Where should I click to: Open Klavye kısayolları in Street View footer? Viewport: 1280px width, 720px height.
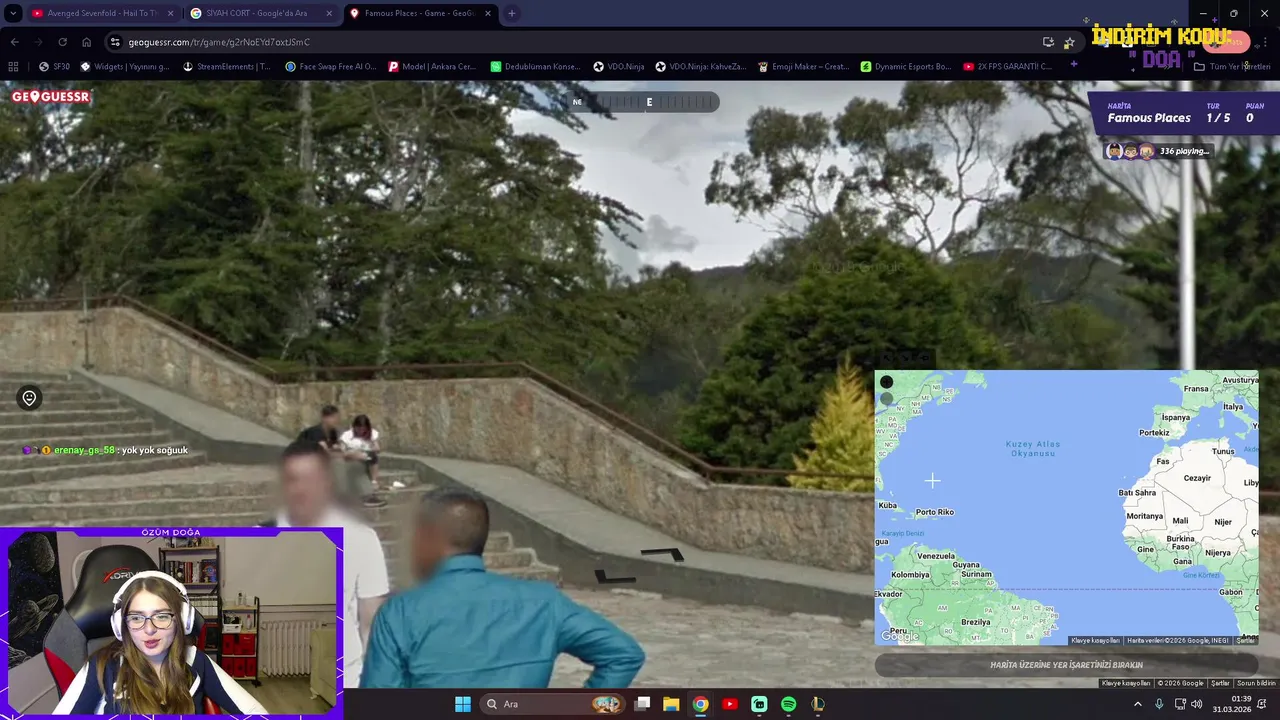click(1126, 683)
